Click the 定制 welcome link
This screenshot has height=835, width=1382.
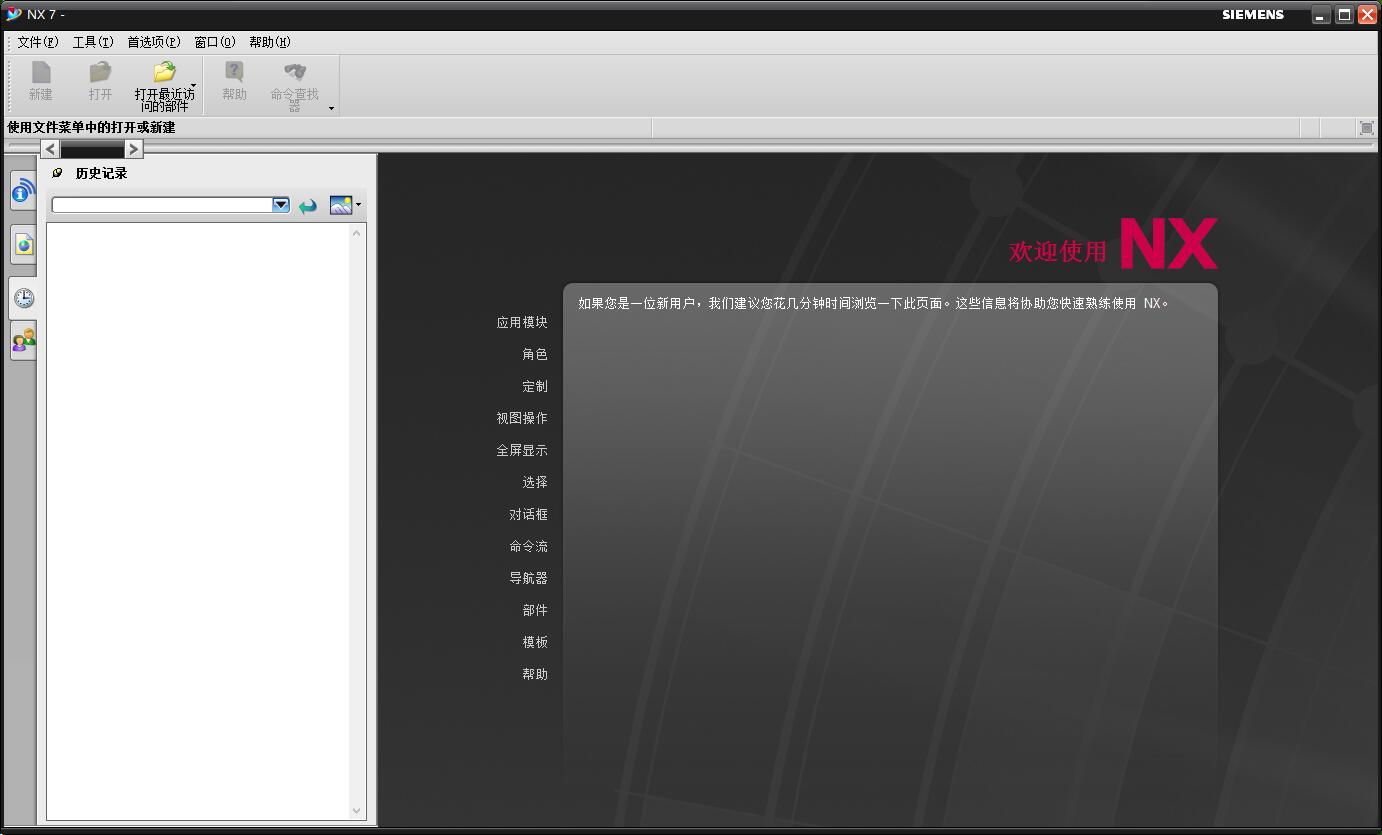(x=535, y=386)
